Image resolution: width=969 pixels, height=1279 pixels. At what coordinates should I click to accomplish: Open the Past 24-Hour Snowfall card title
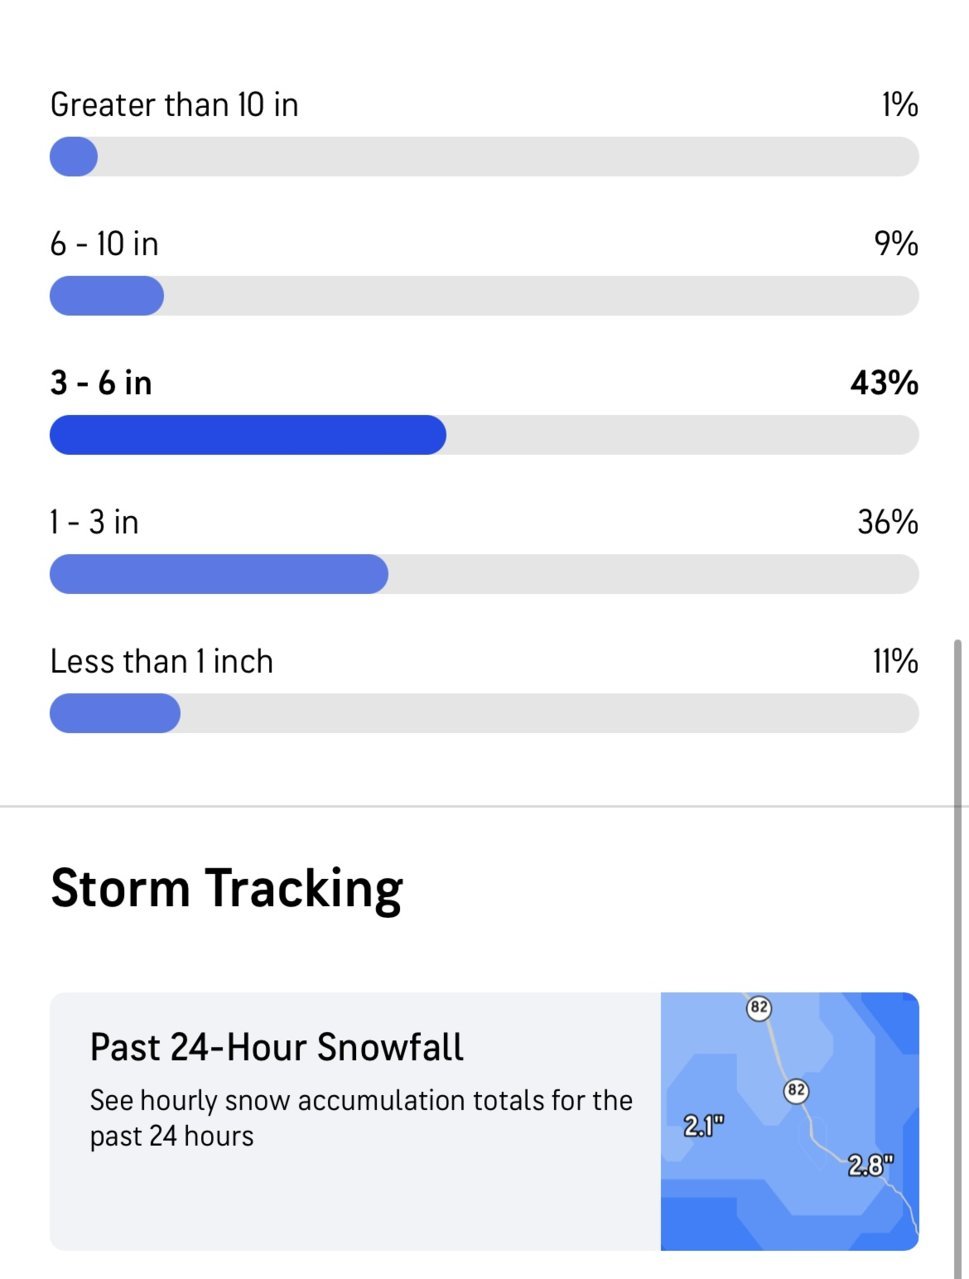click(277, 1047)
